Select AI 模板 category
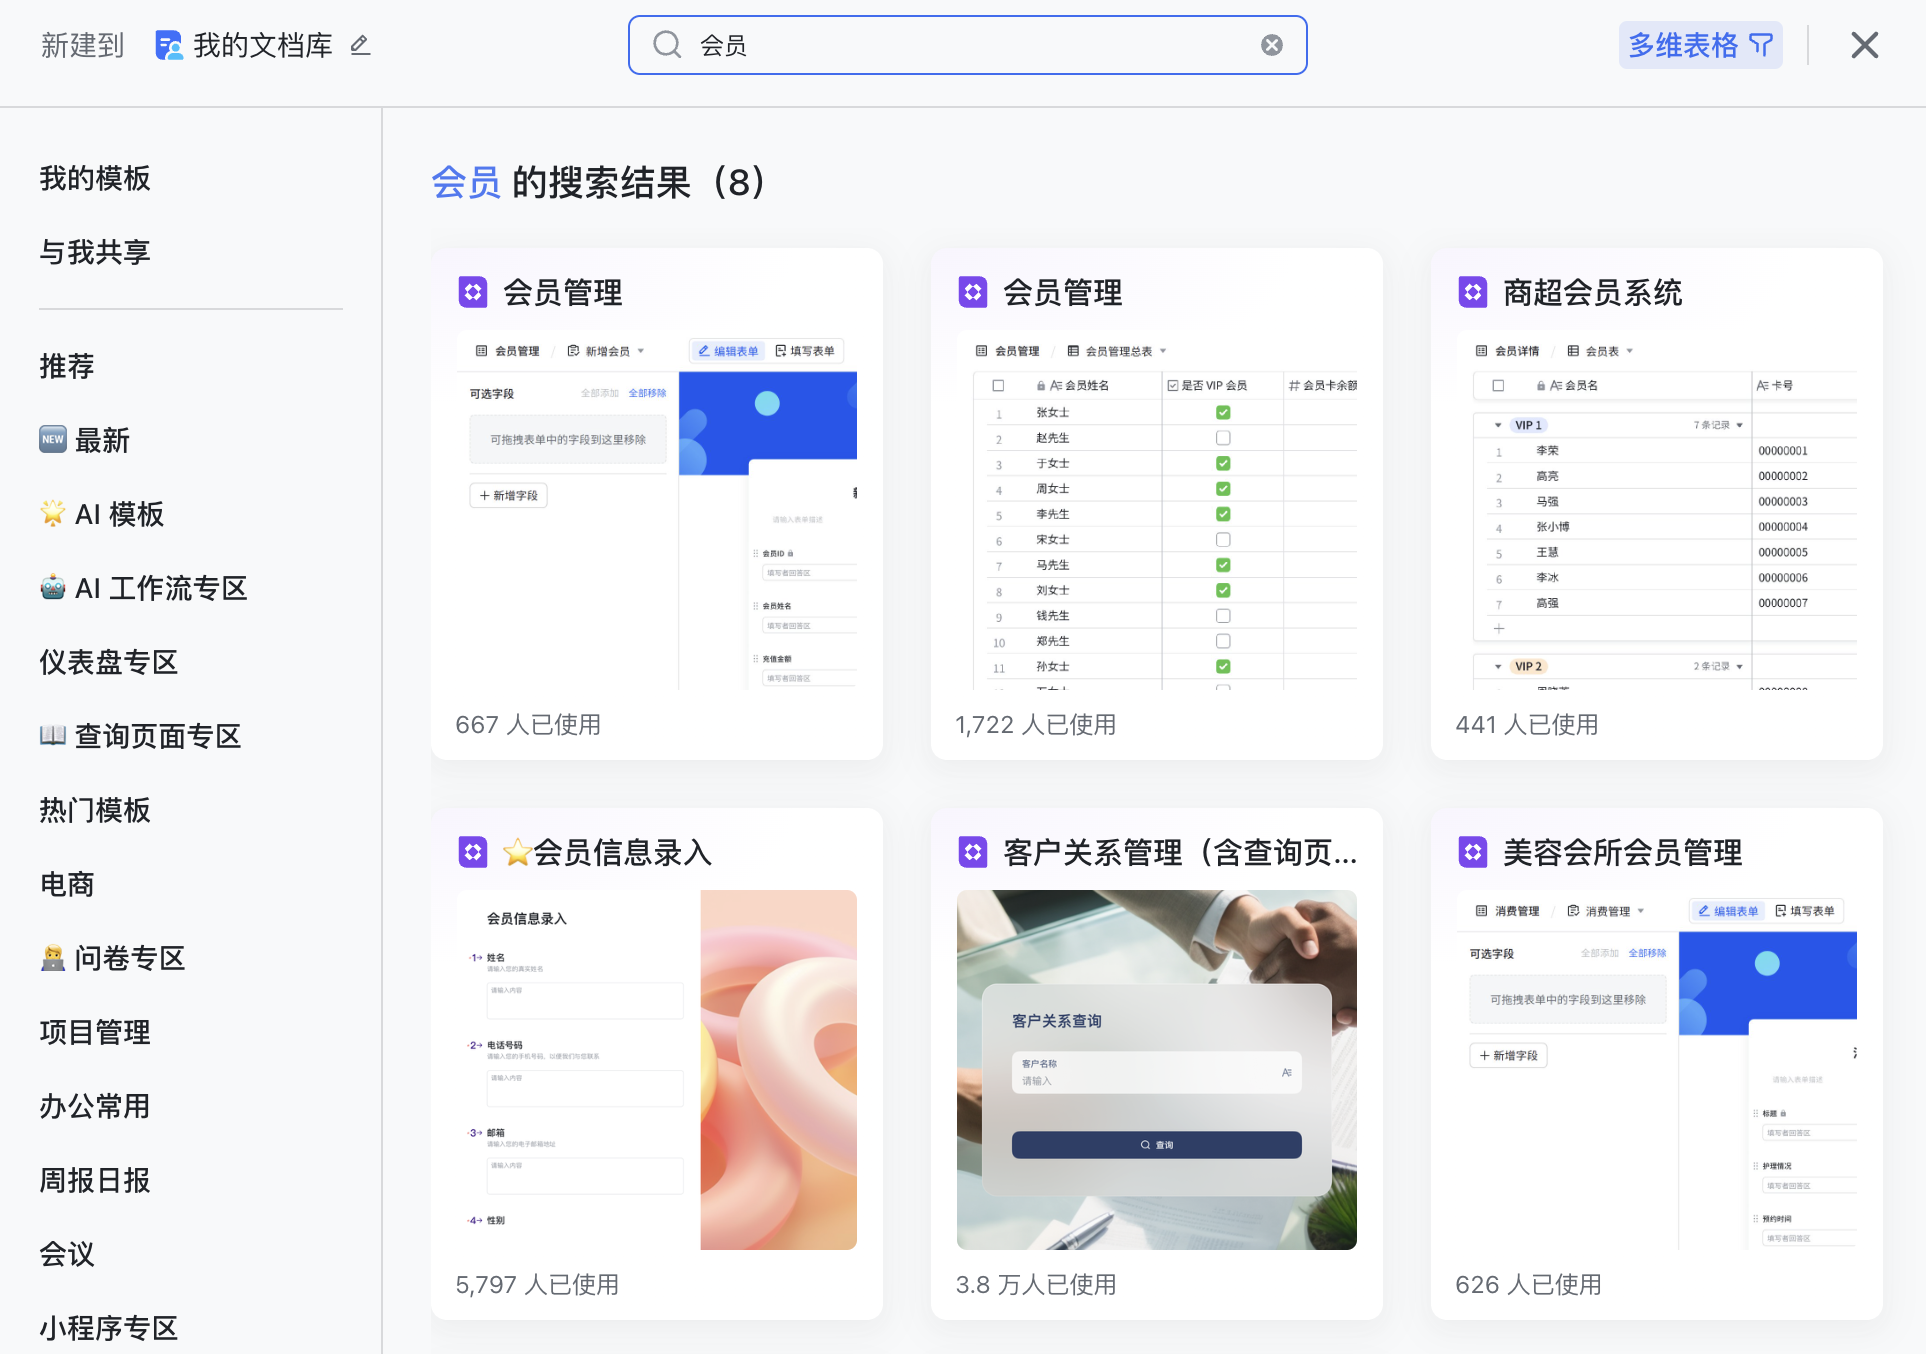 [119, 515]
